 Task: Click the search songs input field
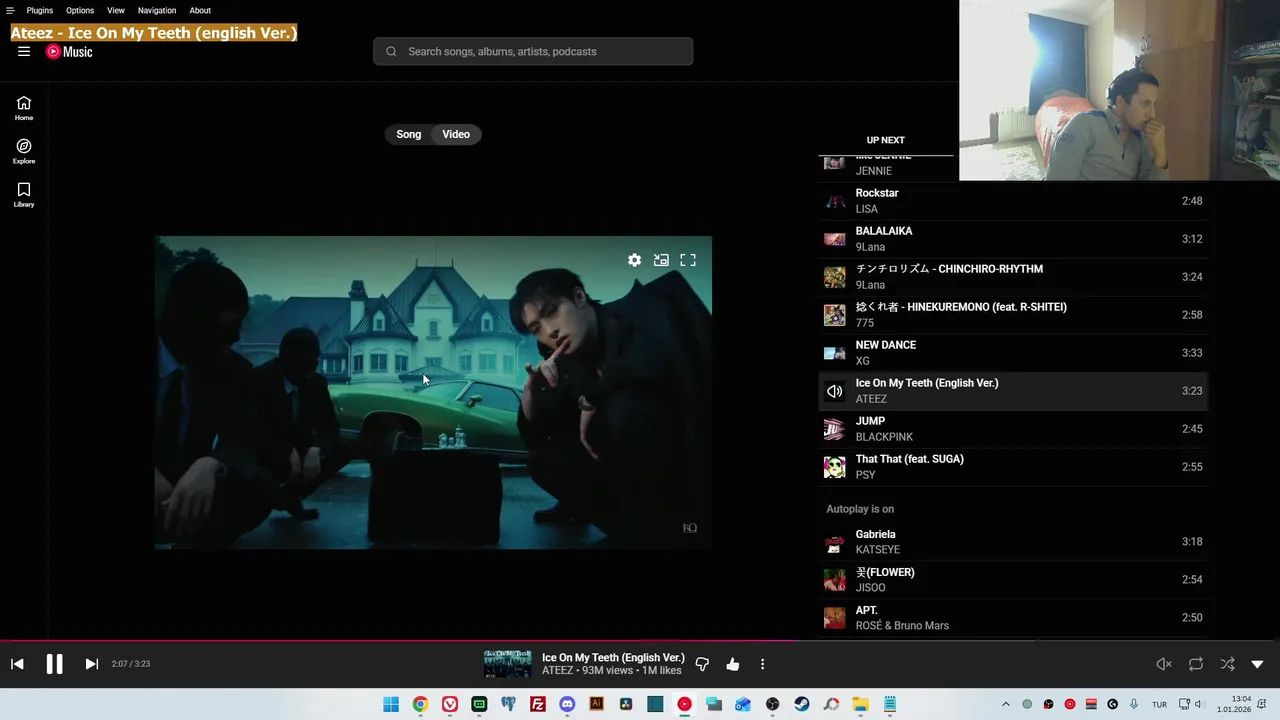[x=533, y=52]
